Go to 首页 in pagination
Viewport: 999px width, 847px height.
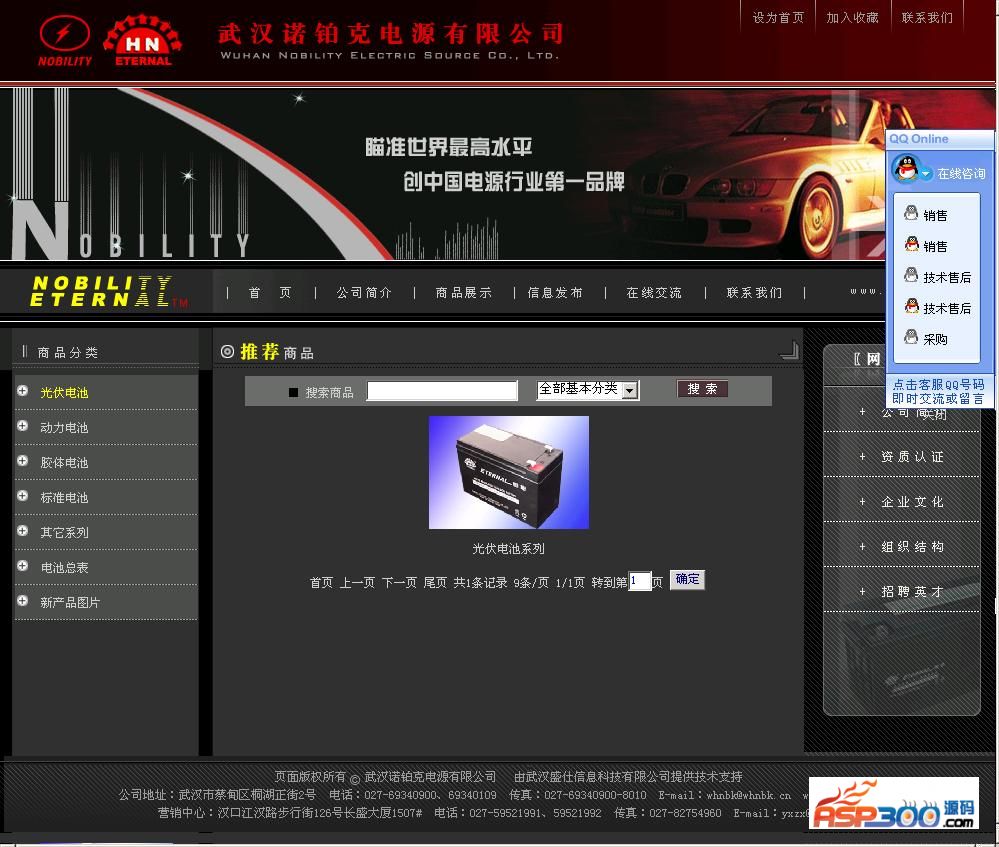click(321, 583)
